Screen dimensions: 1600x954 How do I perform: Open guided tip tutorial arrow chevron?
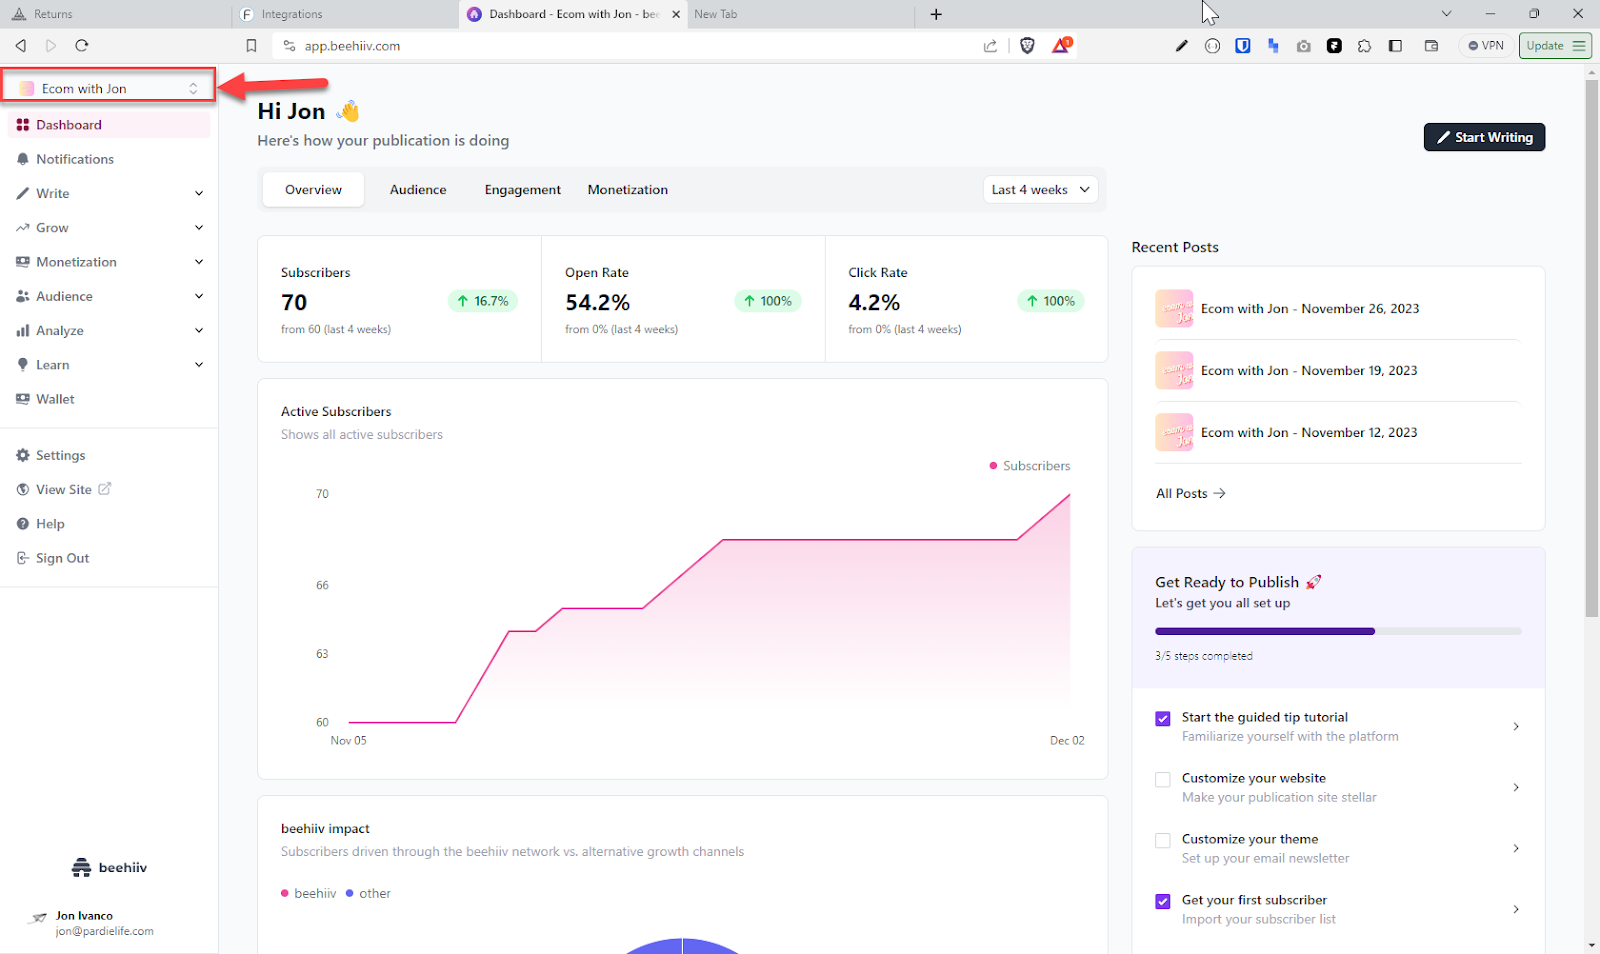[x=1516, y=727]
